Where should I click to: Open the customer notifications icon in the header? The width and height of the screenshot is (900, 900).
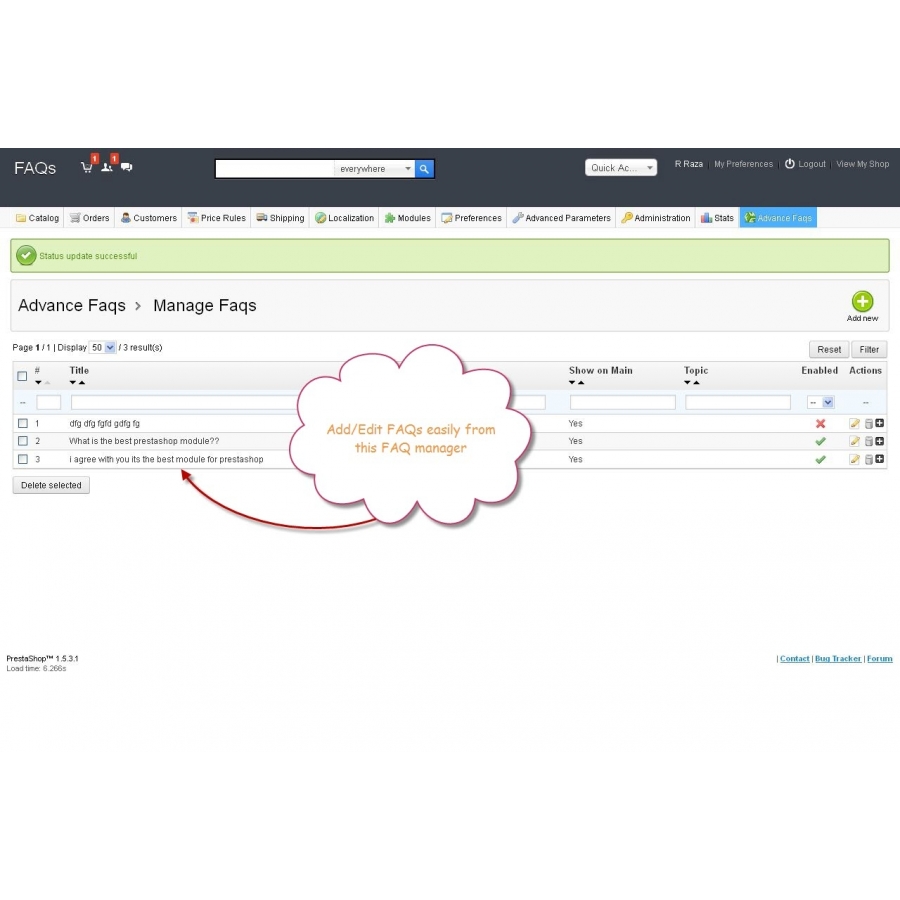[106, 167]
